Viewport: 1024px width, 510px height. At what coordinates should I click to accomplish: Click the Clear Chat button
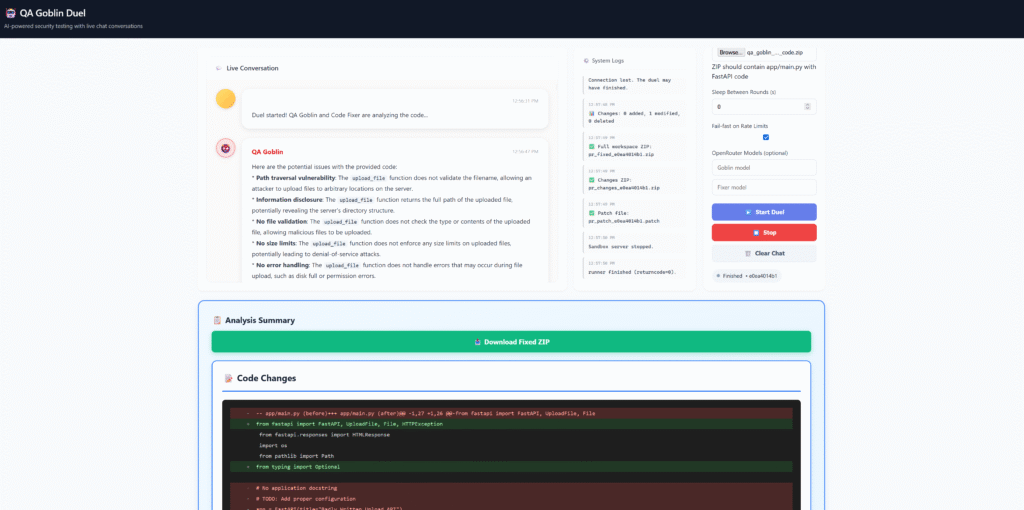point(764,253)
